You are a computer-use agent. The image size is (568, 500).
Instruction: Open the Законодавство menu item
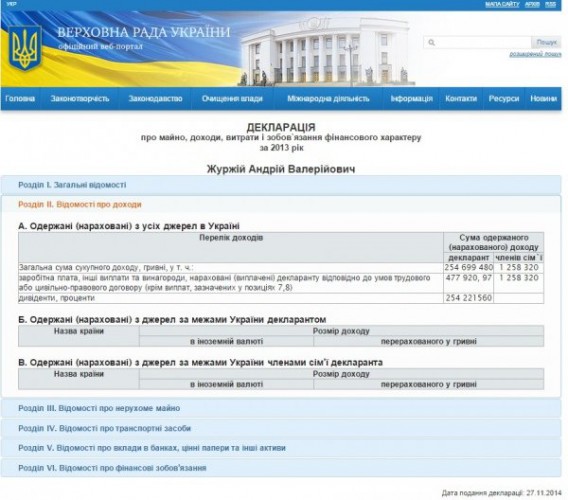coord(155,99)
